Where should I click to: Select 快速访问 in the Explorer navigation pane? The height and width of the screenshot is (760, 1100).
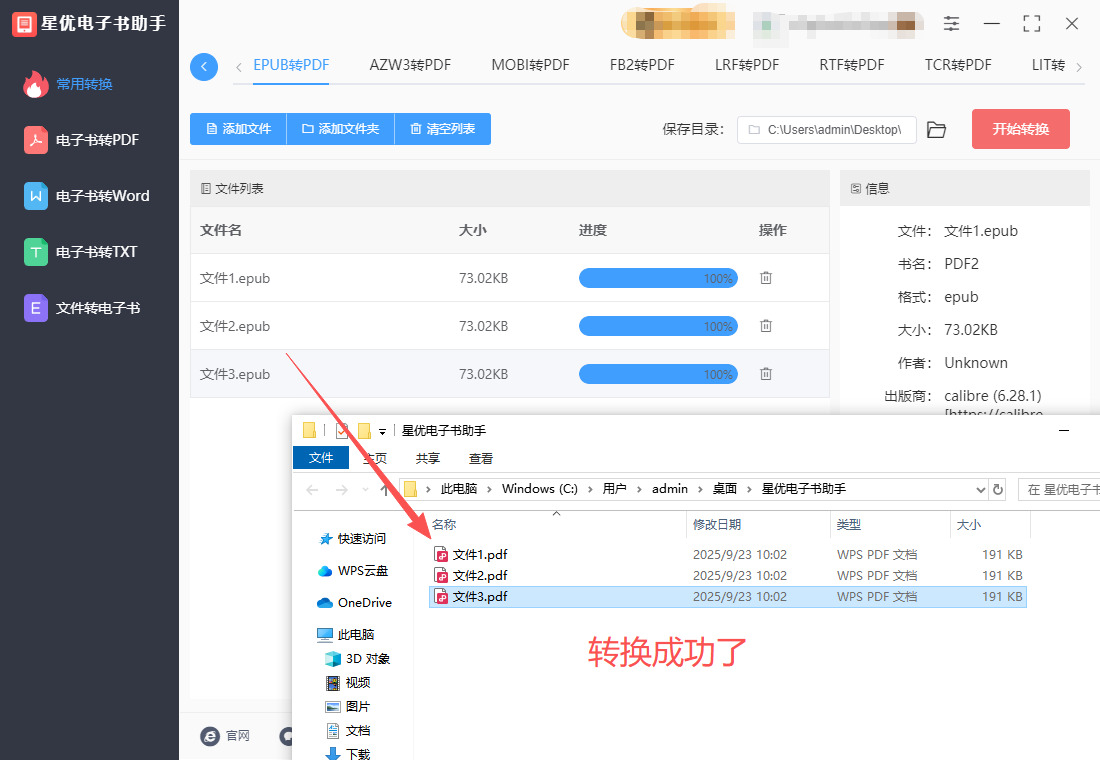[352, 538]
